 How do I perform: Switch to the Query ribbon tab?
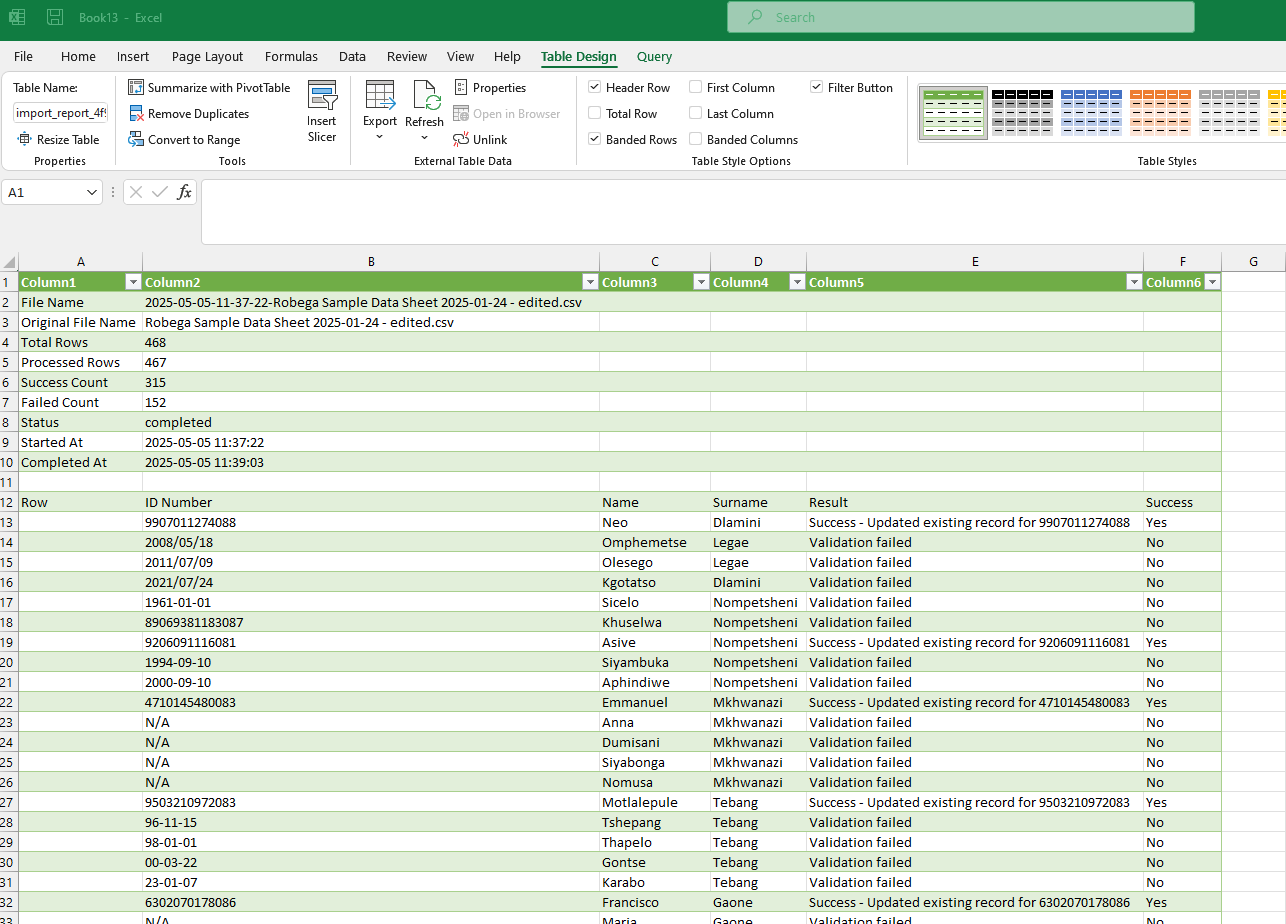[654, 57]
